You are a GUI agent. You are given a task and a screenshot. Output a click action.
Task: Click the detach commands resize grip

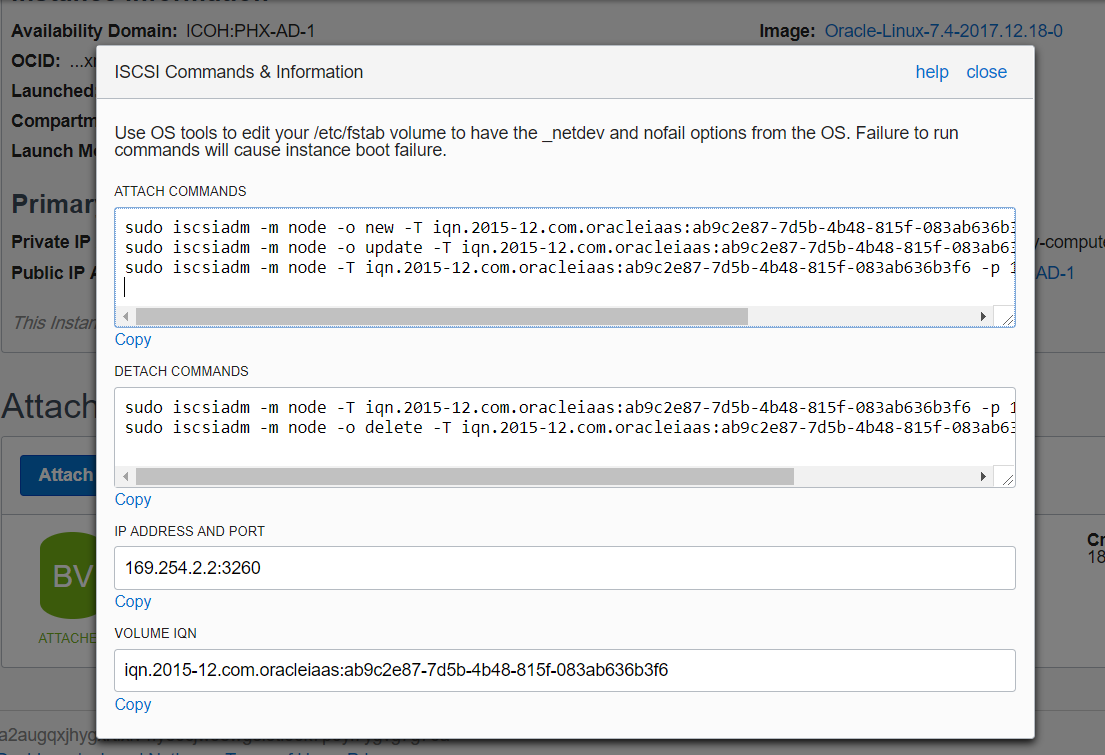tap(1006, 479)
